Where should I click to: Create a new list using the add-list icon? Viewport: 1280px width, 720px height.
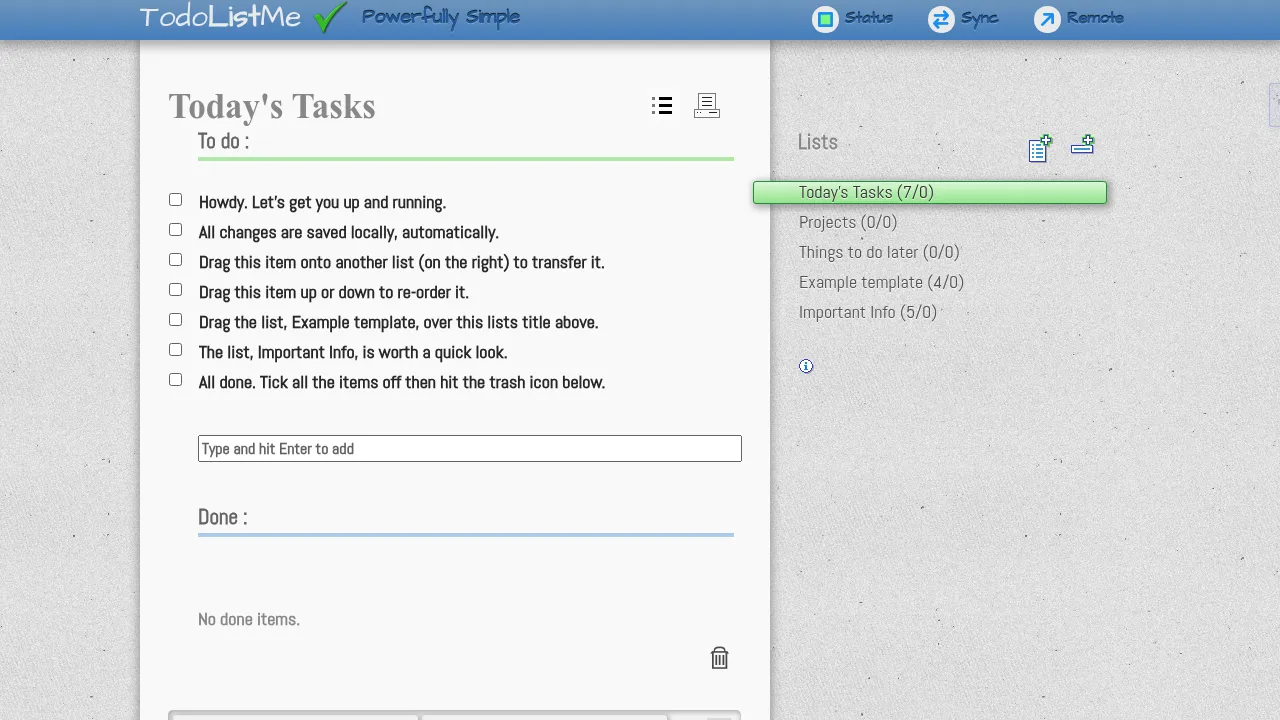(x=1040, y=147)
